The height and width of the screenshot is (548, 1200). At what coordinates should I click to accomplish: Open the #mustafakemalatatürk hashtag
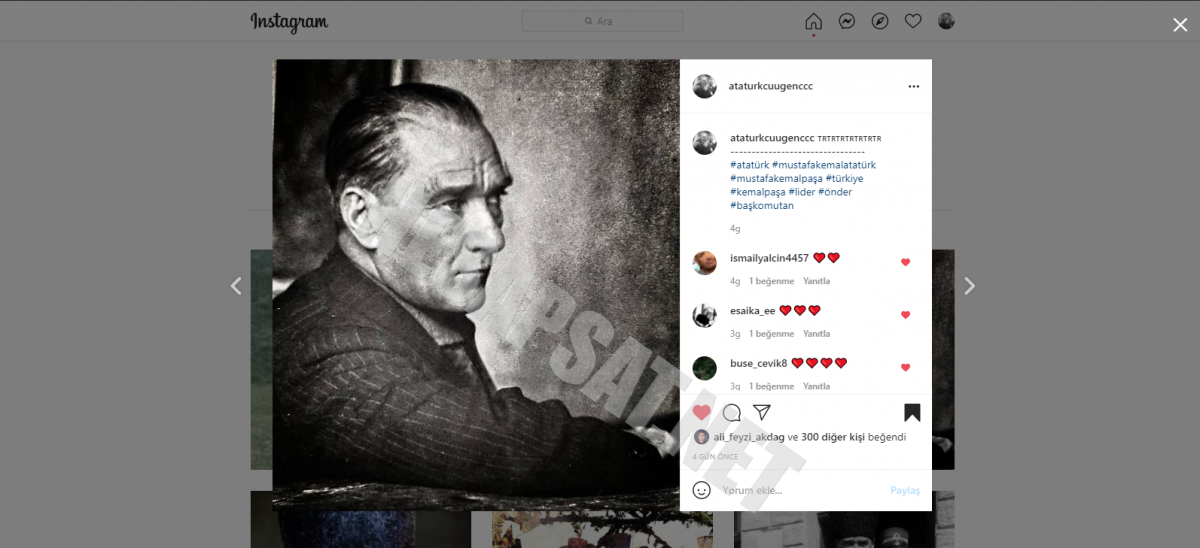coord(824,165)
